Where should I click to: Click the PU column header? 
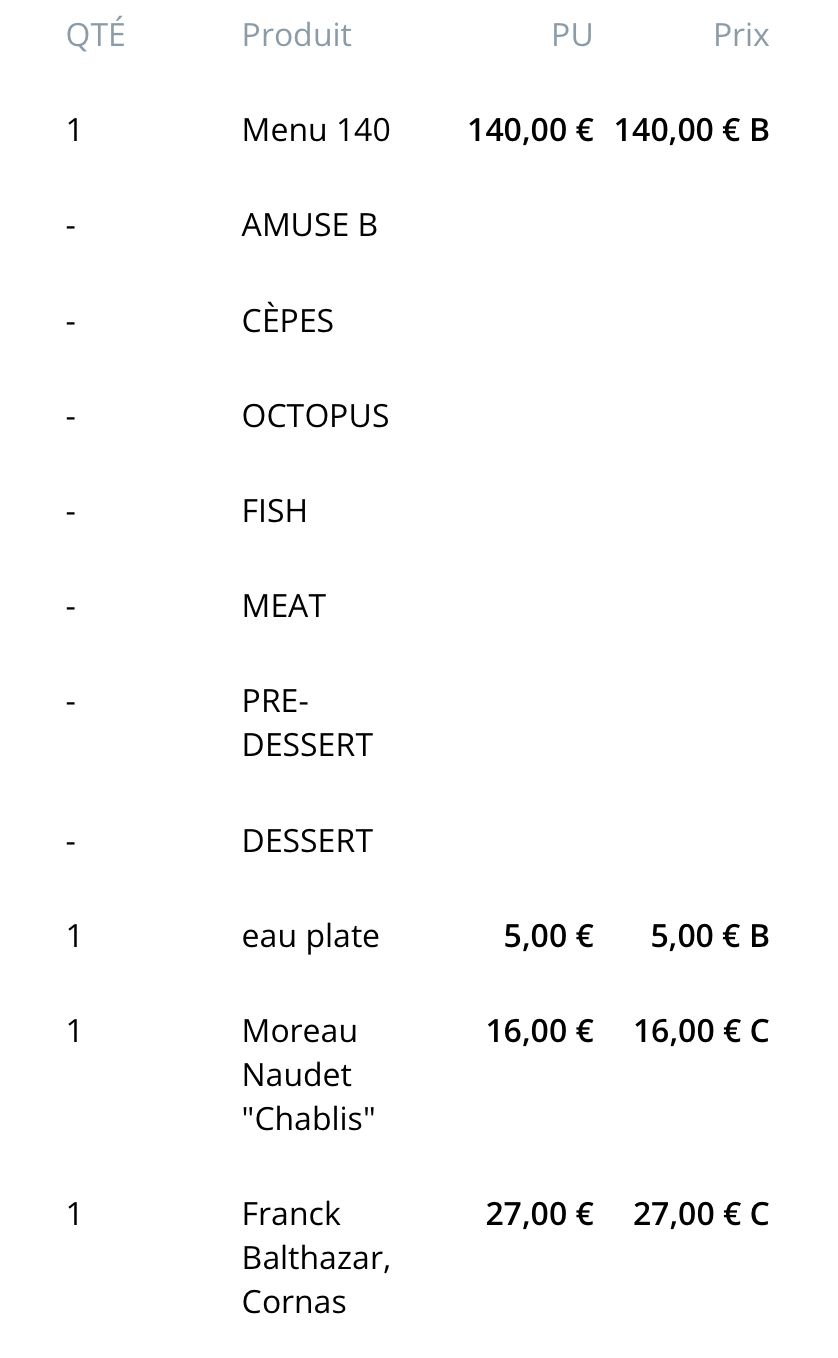click(x=572, y=35)
